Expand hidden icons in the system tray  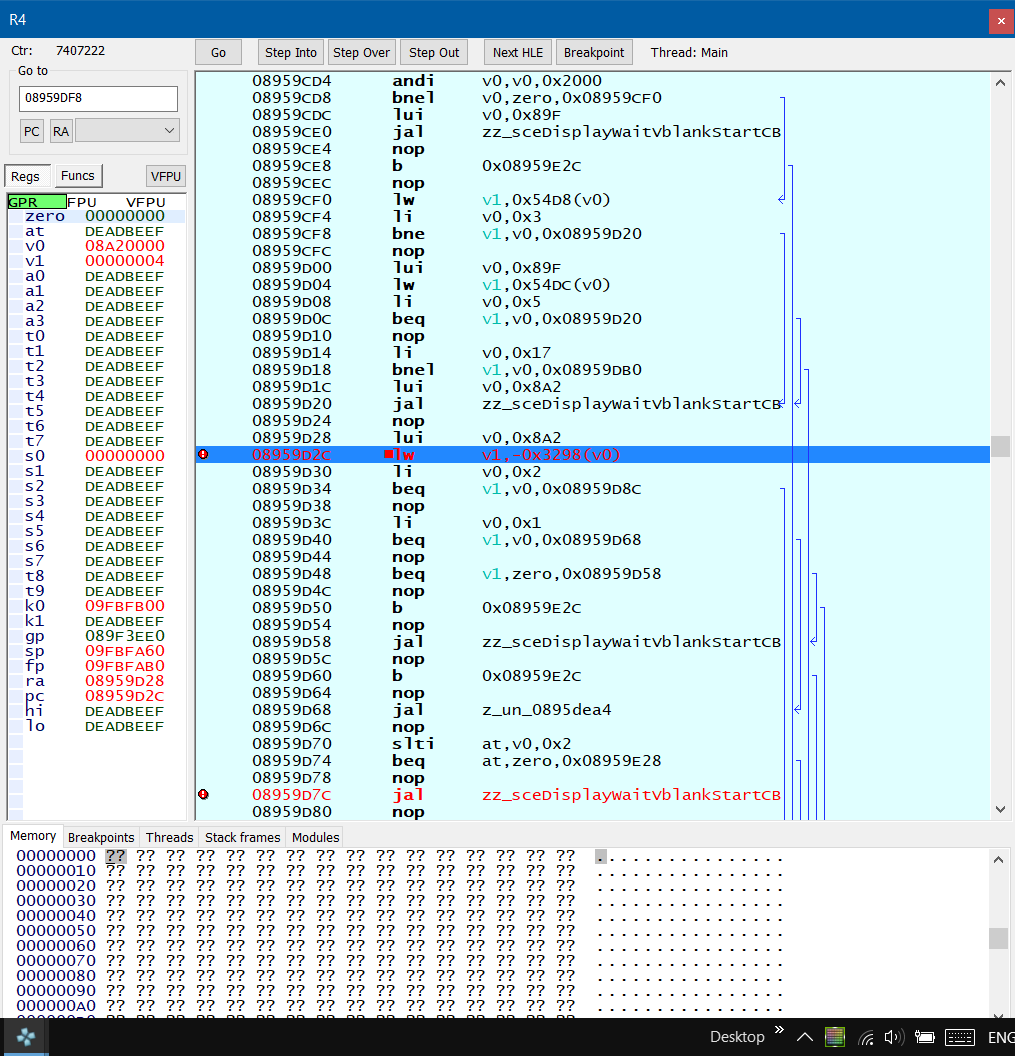click(x=804, y=1037)
